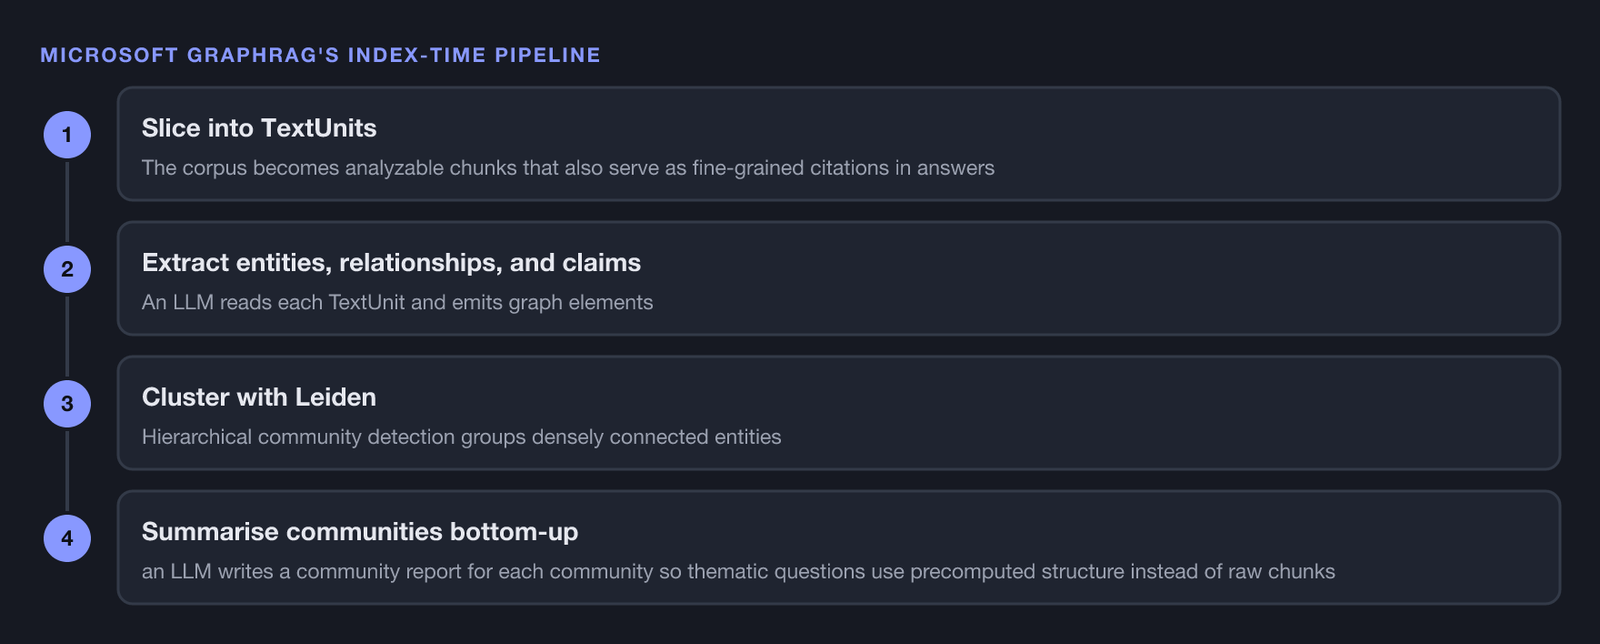1600x644 pixels.
Task: Click connector line between steps 3 and 4
Action: click(67, 471)
